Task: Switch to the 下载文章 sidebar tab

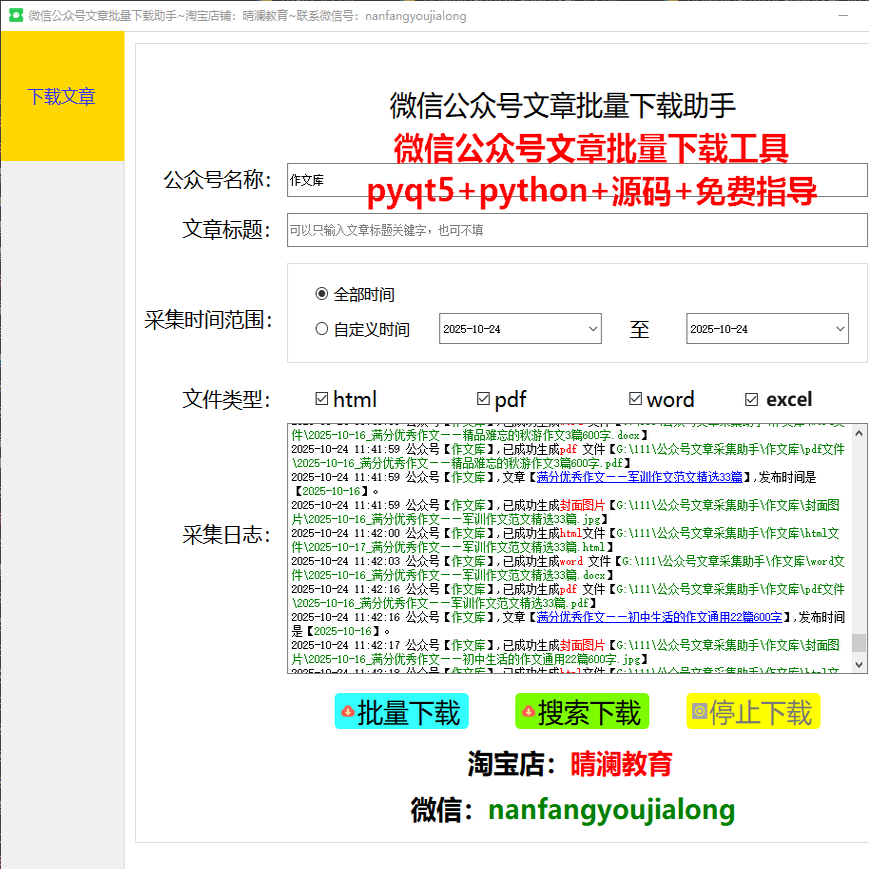Action: tap(62, 97)
